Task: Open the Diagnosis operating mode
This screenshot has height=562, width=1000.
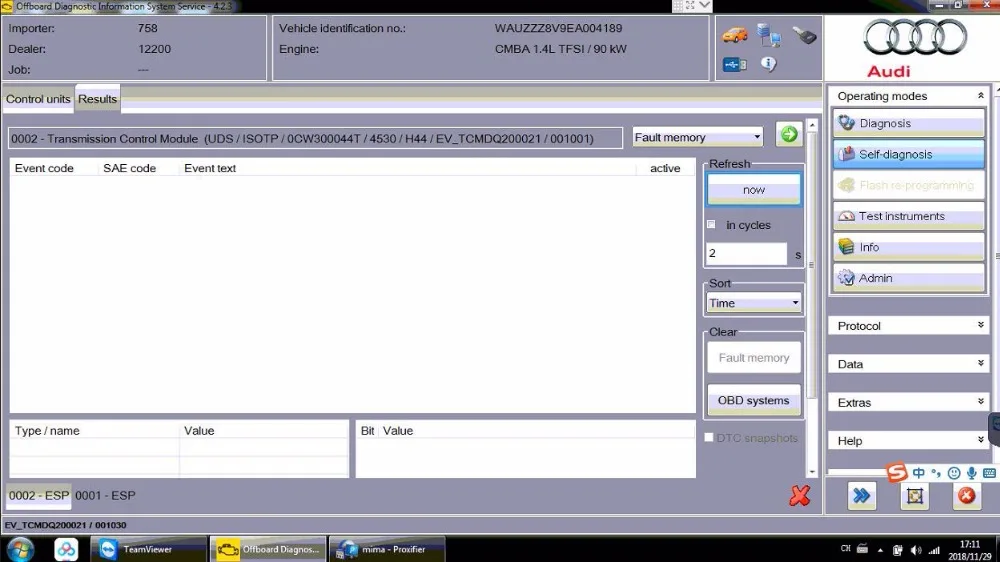Action: [908, 123]
